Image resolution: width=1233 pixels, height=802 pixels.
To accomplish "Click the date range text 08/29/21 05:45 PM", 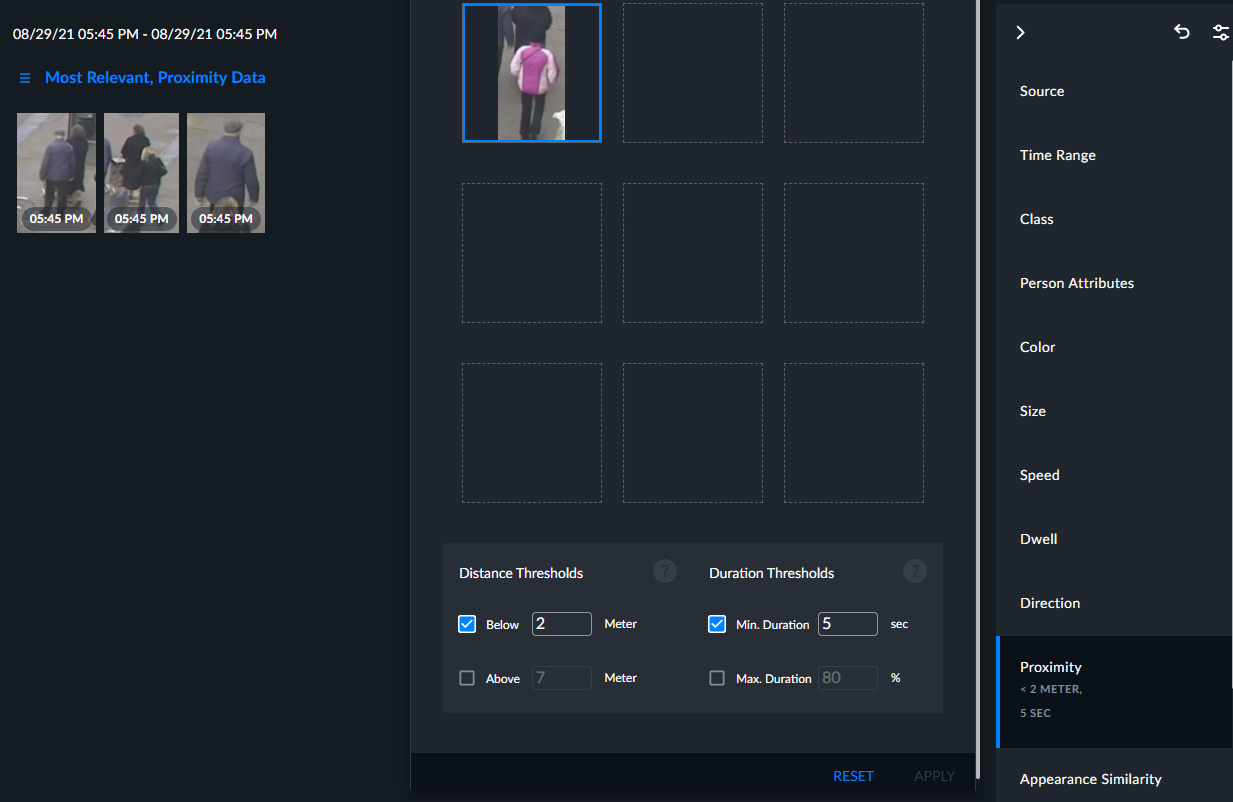I will (x=145, y=34).
